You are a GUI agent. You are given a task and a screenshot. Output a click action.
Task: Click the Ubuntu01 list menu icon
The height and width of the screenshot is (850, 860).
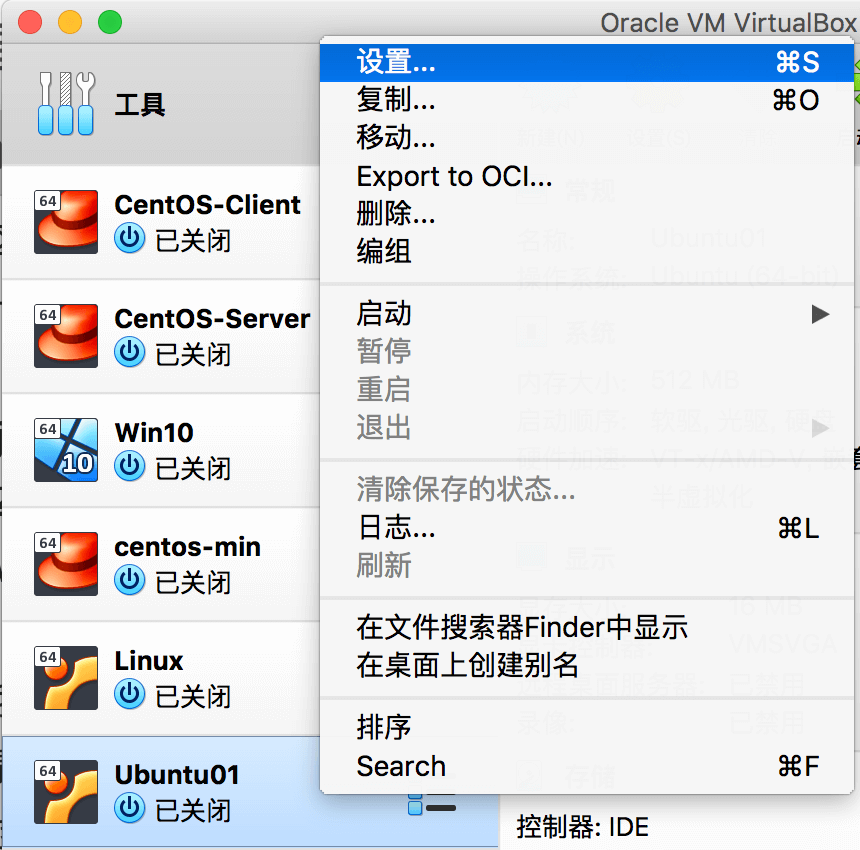[x=432, y=802]
